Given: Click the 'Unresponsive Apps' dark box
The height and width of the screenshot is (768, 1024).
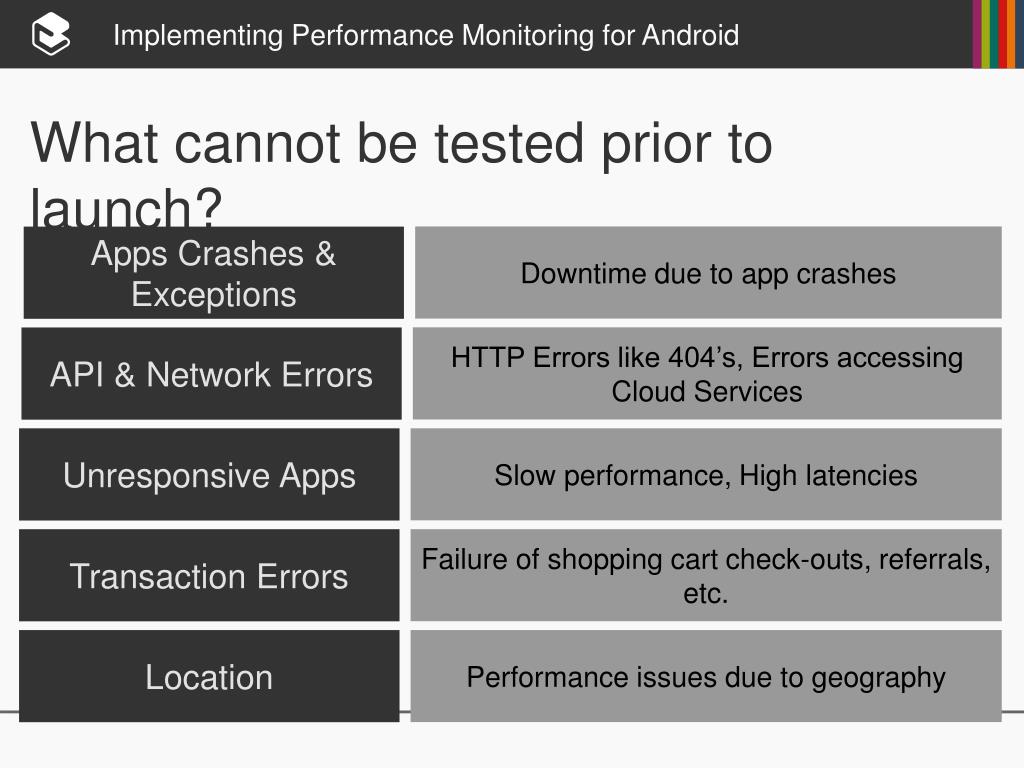Looking at the screenshot, I should click(209, 475).
